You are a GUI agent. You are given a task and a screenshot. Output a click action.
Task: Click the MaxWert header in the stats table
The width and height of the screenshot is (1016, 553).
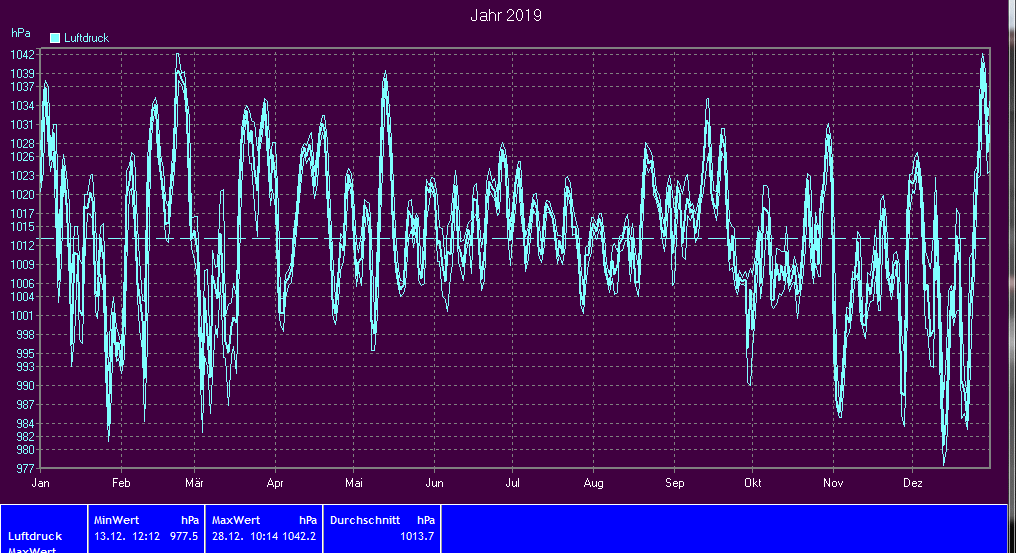click(236, 520)
